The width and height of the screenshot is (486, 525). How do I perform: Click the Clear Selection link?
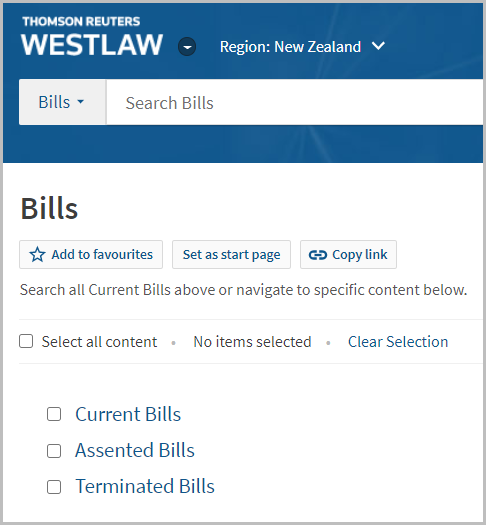[398, 342]
